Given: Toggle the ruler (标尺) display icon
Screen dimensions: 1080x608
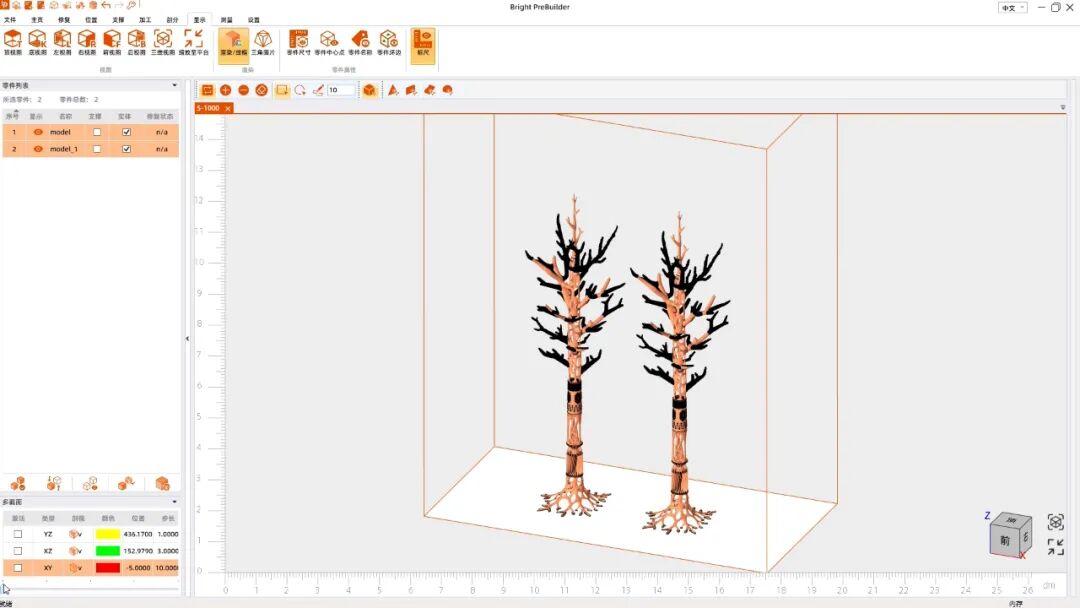Looking at the screenshot, I should 422,40.
